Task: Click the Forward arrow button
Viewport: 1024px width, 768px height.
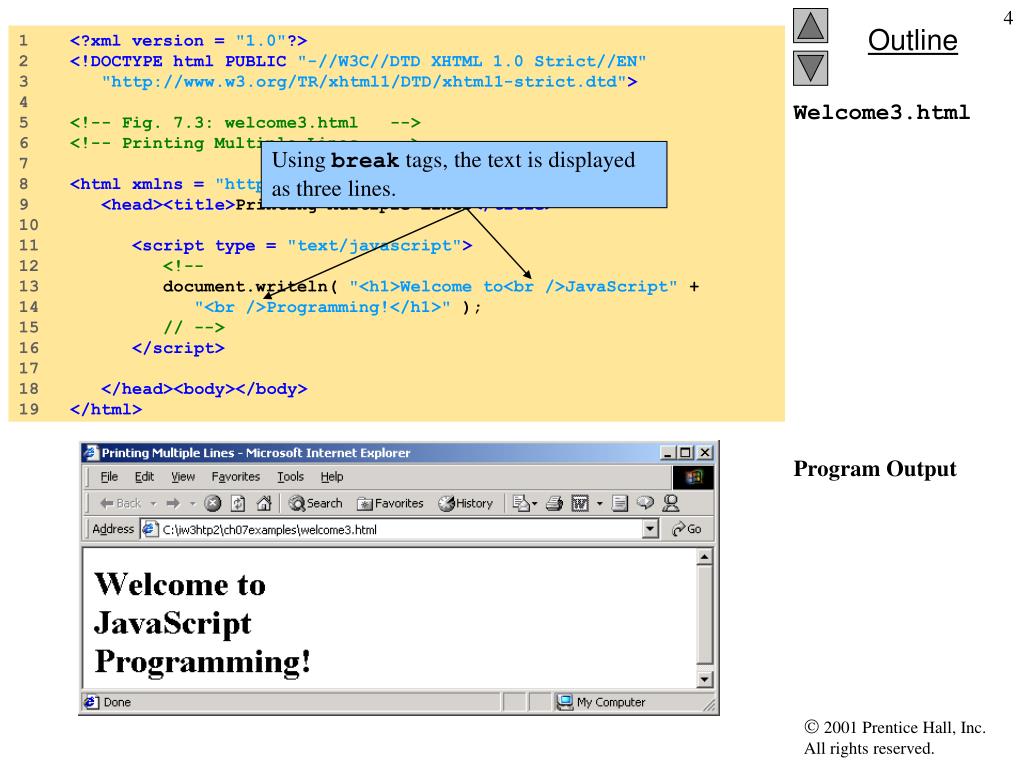Action: 173,504
